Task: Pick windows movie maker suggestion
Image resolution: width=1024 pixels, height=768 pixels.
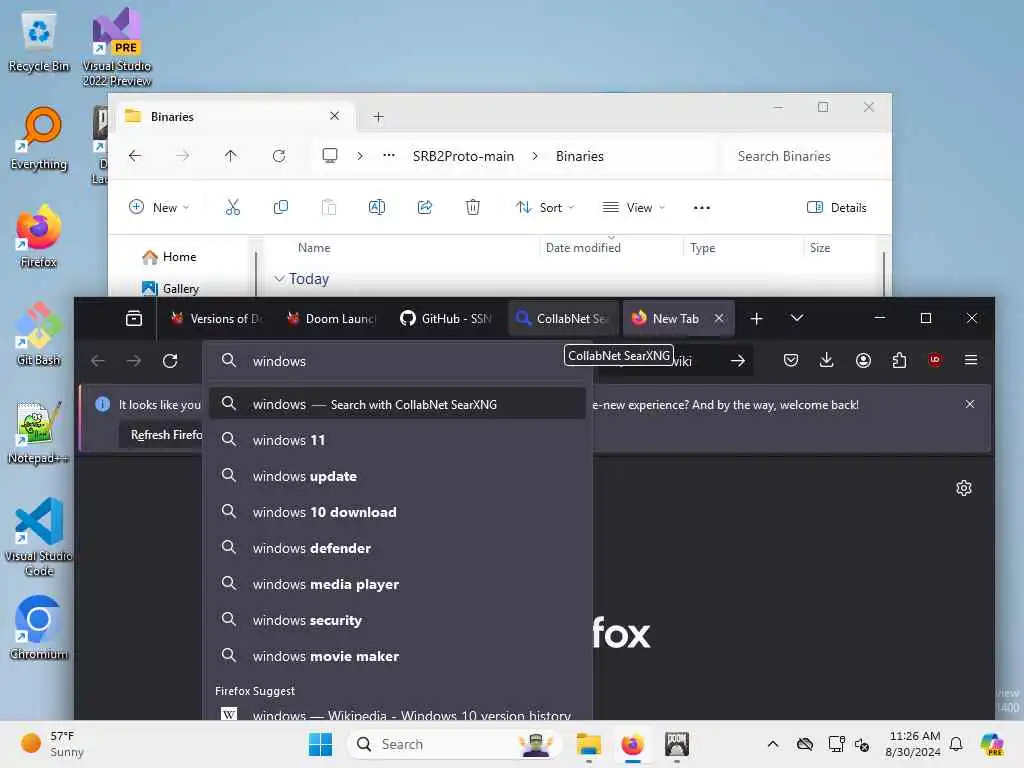Action: (x=397, y=656)
